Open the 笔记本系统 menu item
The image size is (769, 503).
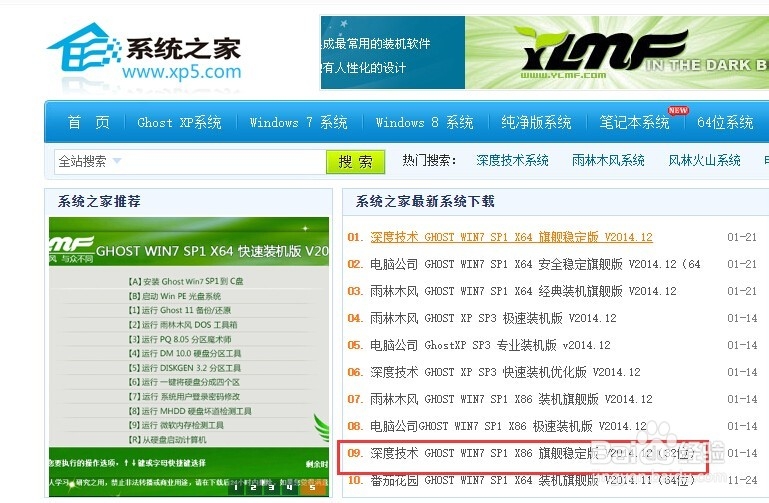pos(634,122)
